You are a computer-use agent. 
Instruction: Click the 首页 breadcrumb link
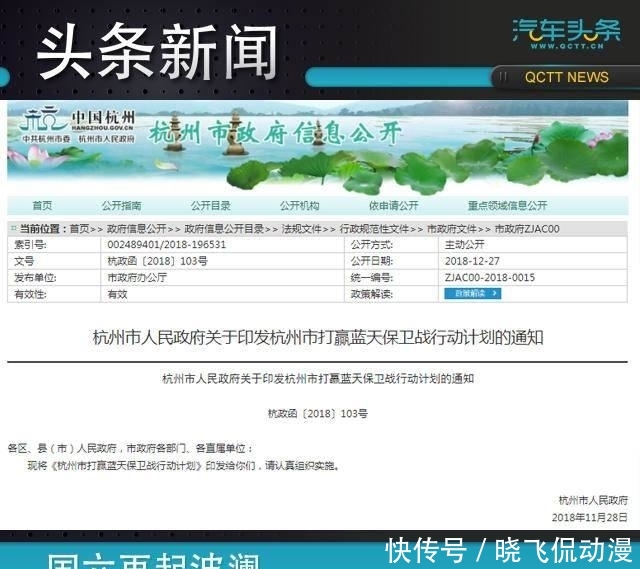pyautogui.click(x=80, y=229)
